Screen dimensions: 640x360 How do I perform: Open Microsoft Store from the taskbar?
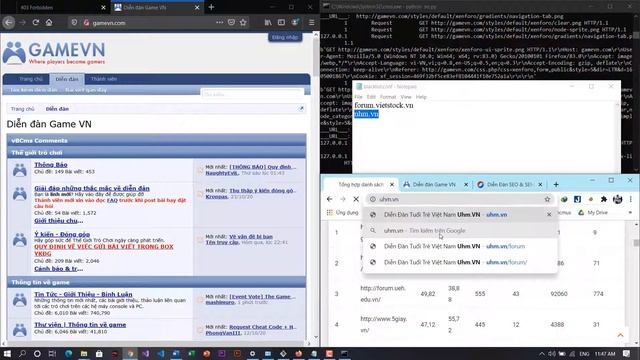click(x=99, y=353)
